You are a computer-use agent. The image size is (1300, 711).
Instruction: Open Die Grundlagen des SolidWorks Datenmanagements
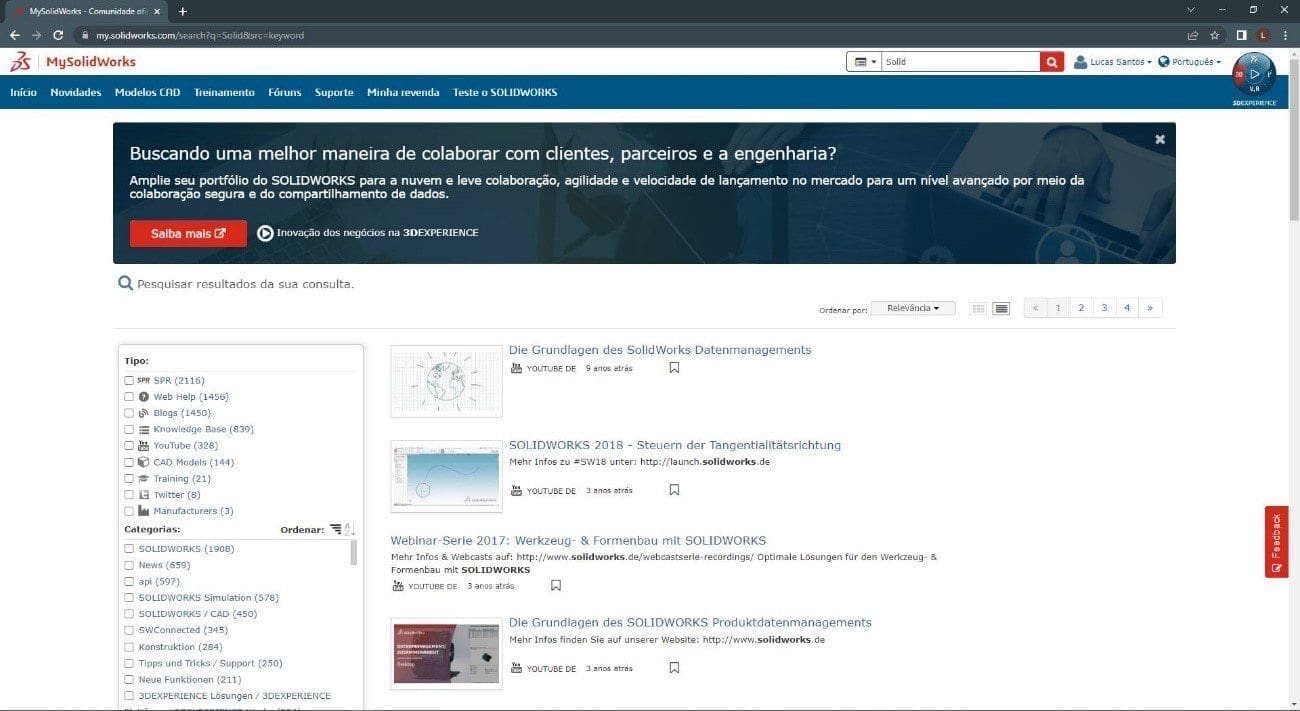[x=660, y=350]
